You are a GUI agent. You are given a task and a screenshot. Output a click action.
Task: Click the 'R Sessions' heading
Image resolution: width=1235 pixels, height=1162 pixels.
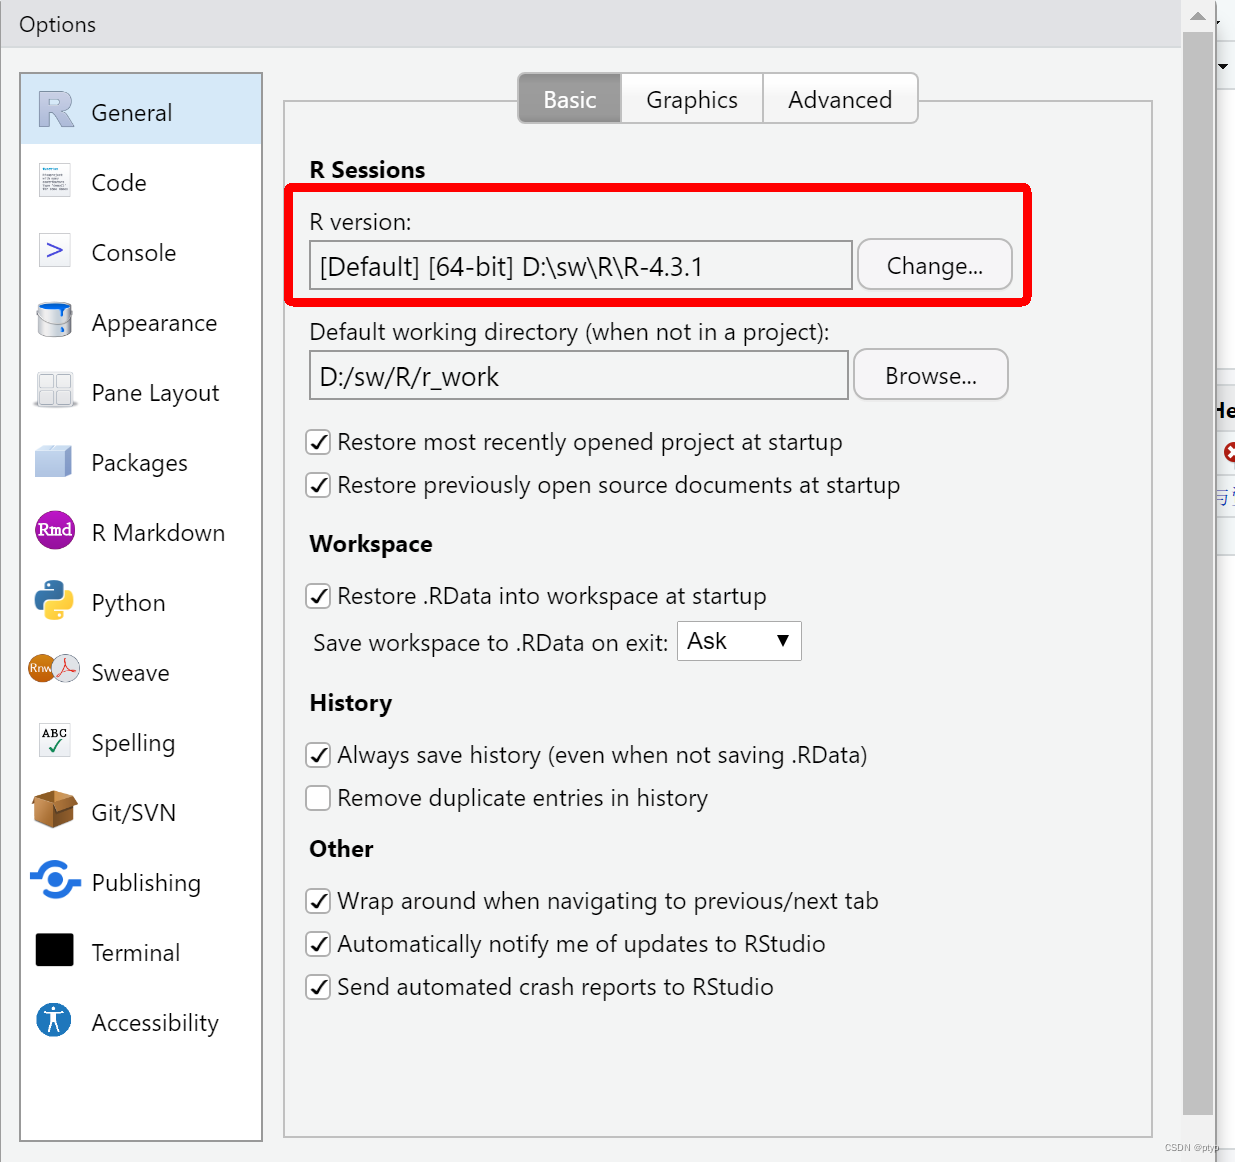click(367, 170)
